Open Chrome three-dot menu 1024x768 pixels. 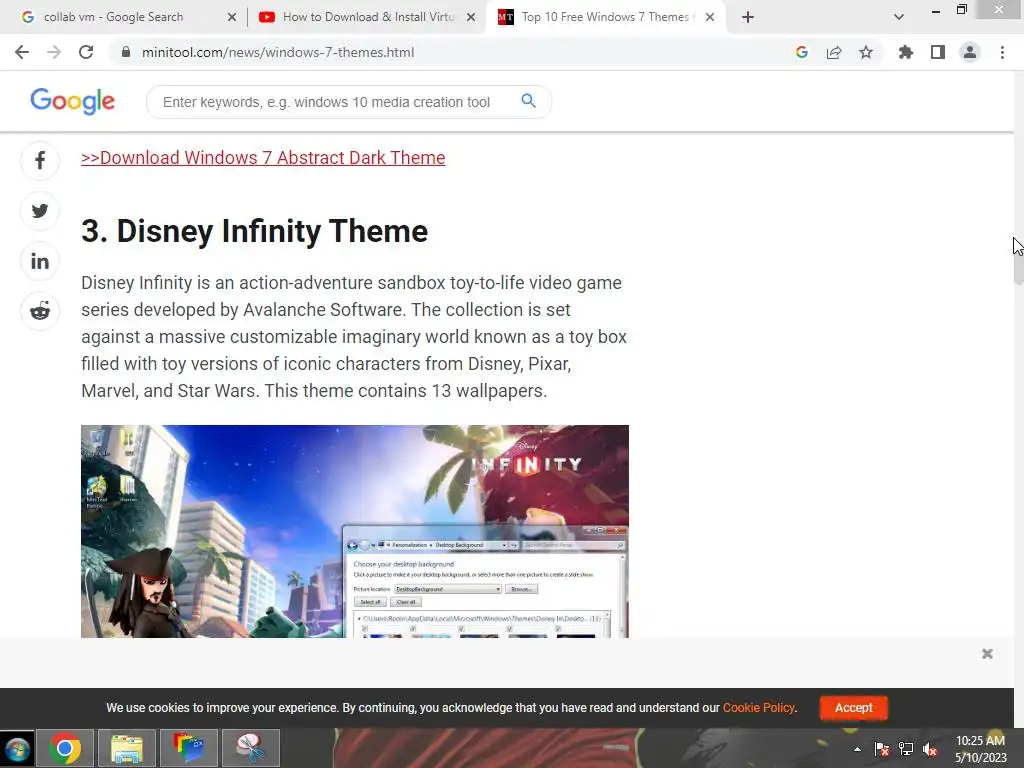pyautogui.click(x=1002, y=52)
